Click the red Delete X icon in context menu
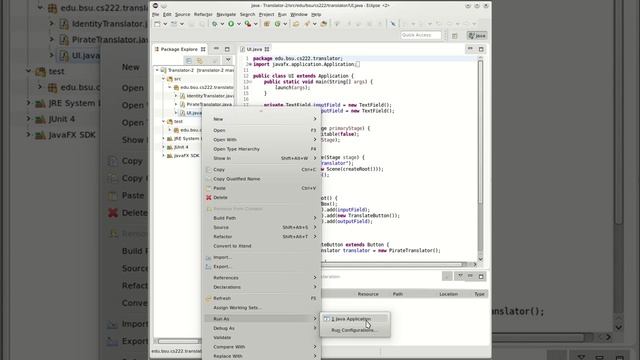The height and width of the screenshot is (360, 640). 209,198
